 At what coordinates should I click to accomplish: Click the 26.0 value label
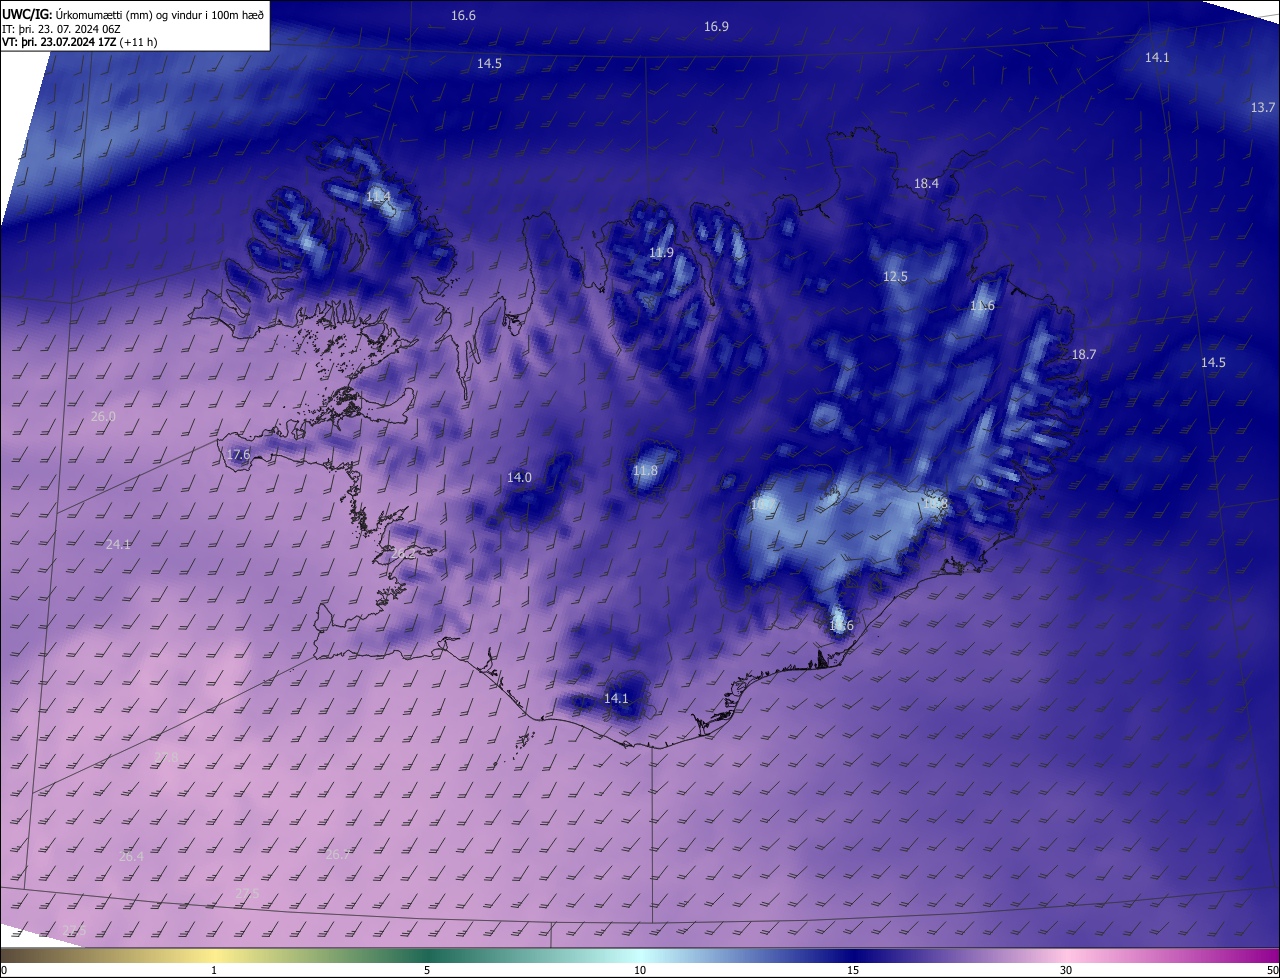coord(103,417)
